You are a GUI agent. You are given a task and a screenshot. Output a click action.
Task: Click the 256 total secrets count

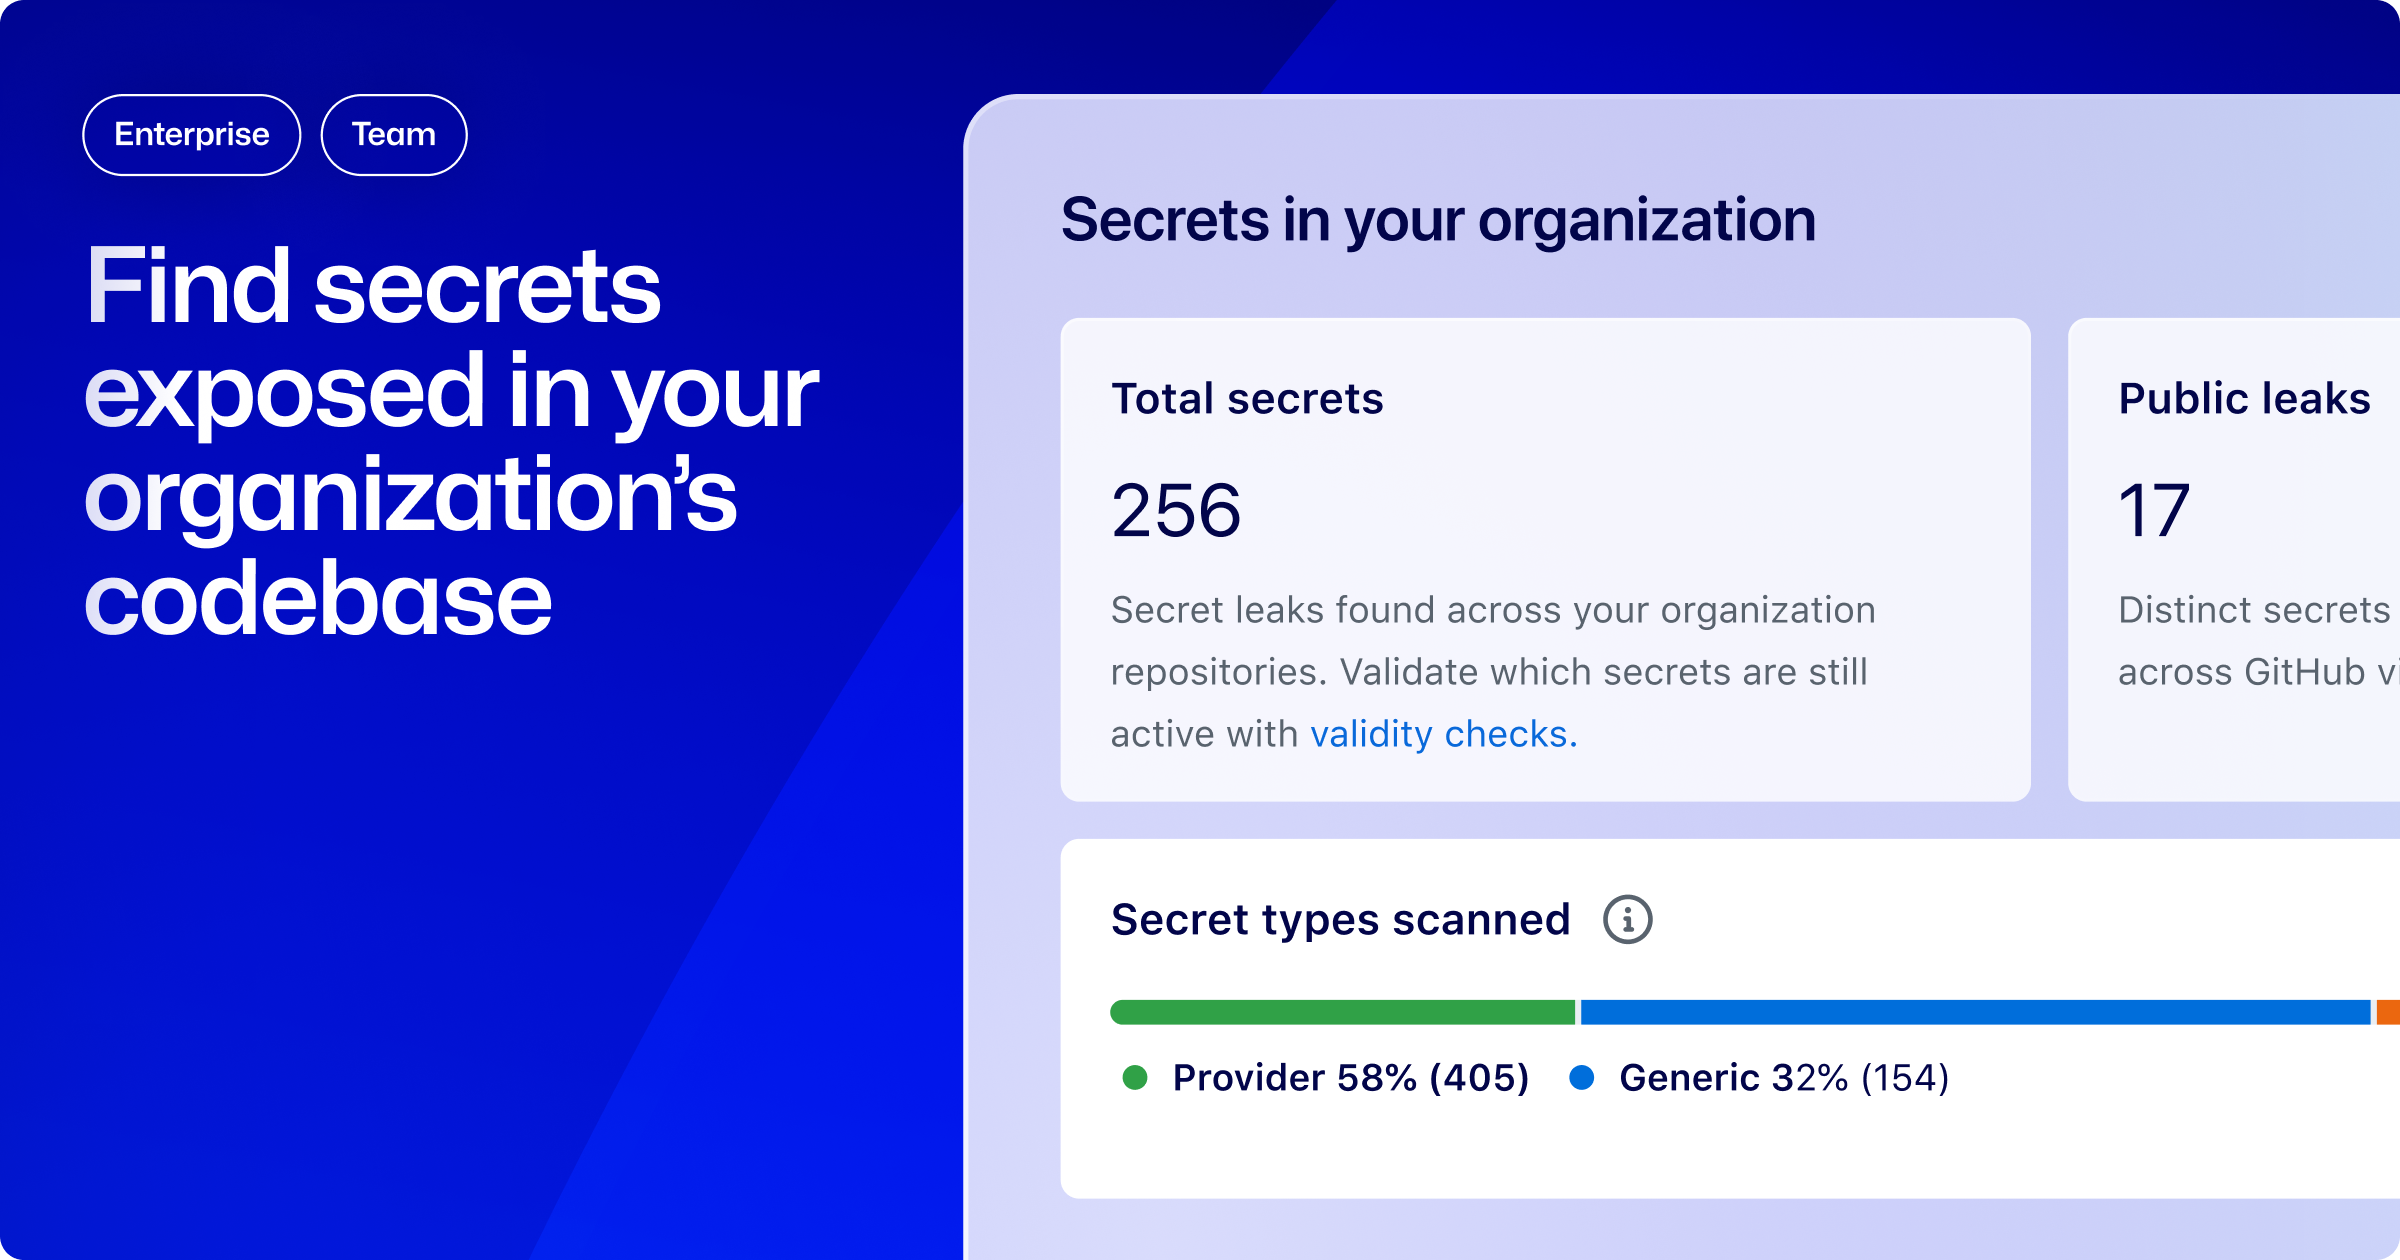[1176, 510]
